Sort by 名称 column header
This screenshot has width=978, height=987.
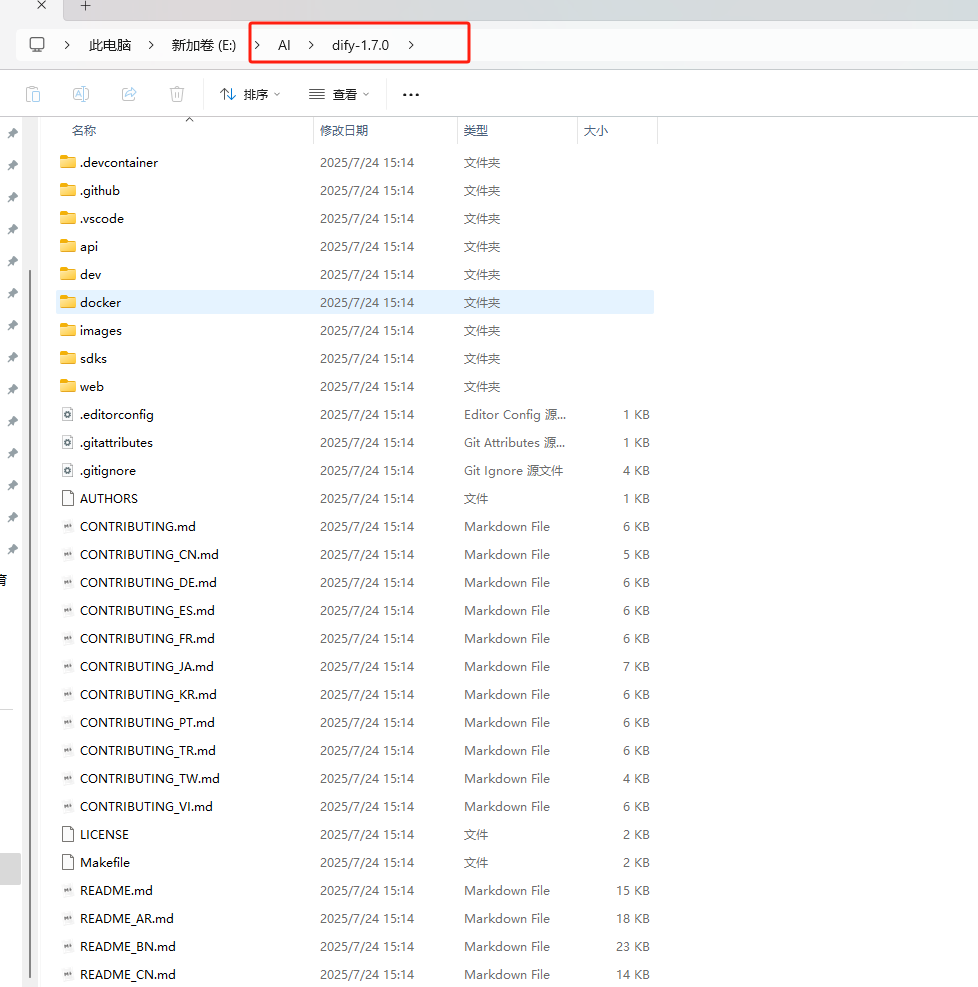84,131
